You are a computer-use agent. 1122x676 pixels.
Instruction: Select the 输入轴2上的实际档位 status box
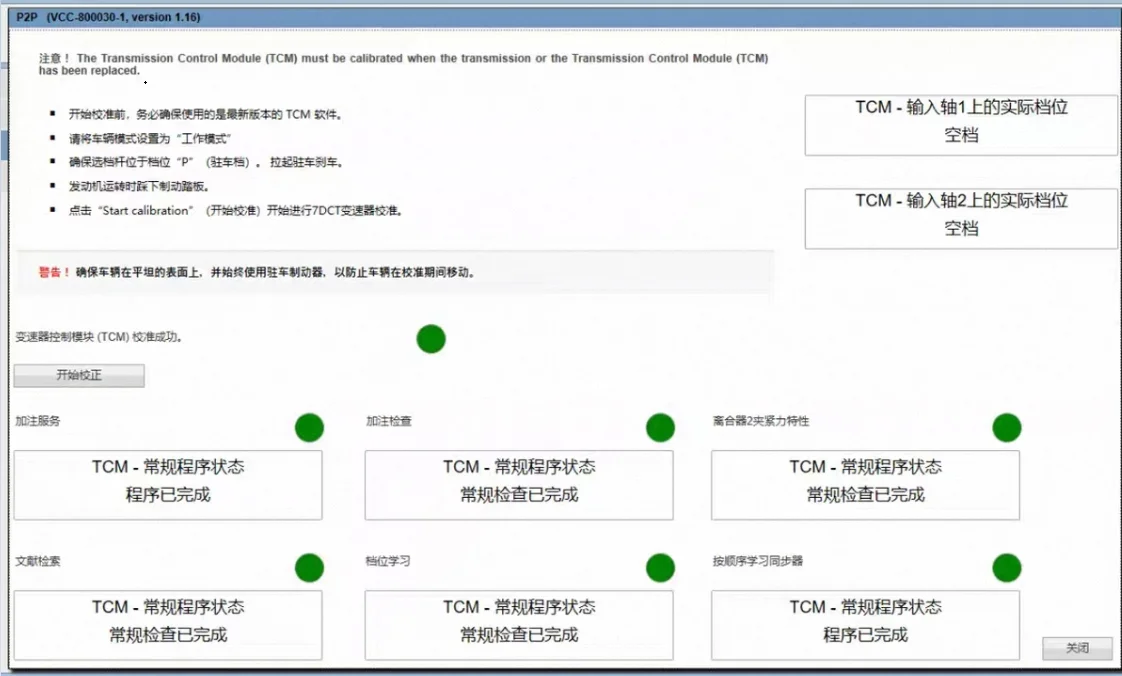(x=961, y=219)
